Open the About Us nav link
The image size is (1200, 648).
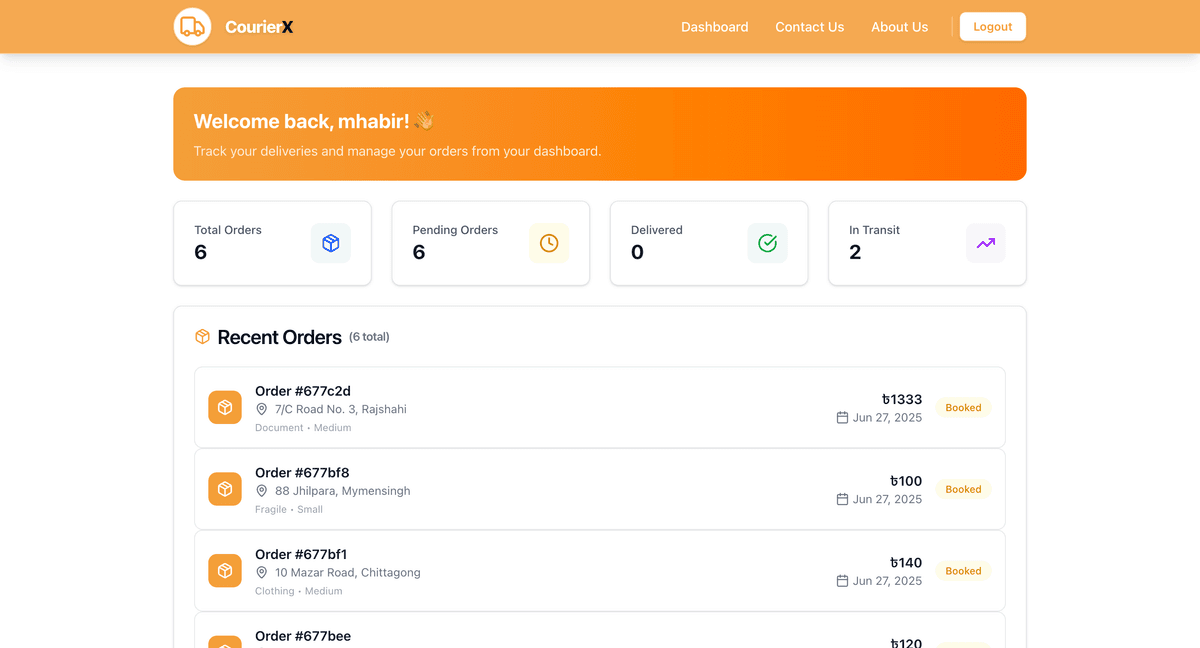[x=899, y=27]
